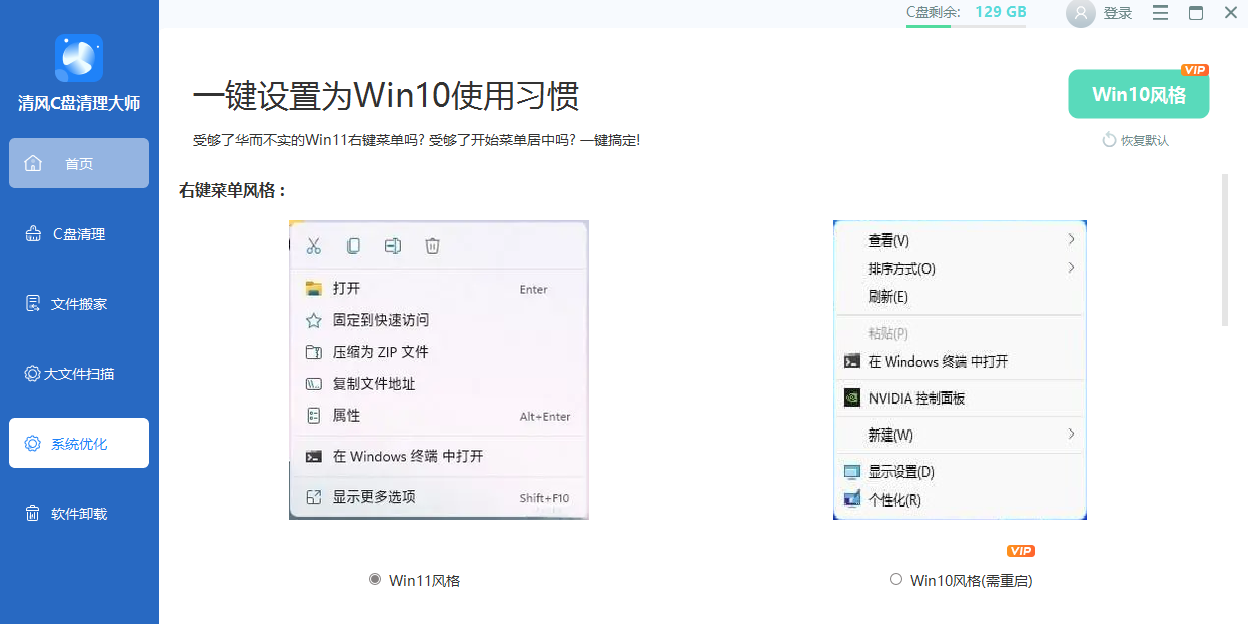Click the home icon beside 首页
This screenshot has height=624, width=1248.
coord(33,163)
